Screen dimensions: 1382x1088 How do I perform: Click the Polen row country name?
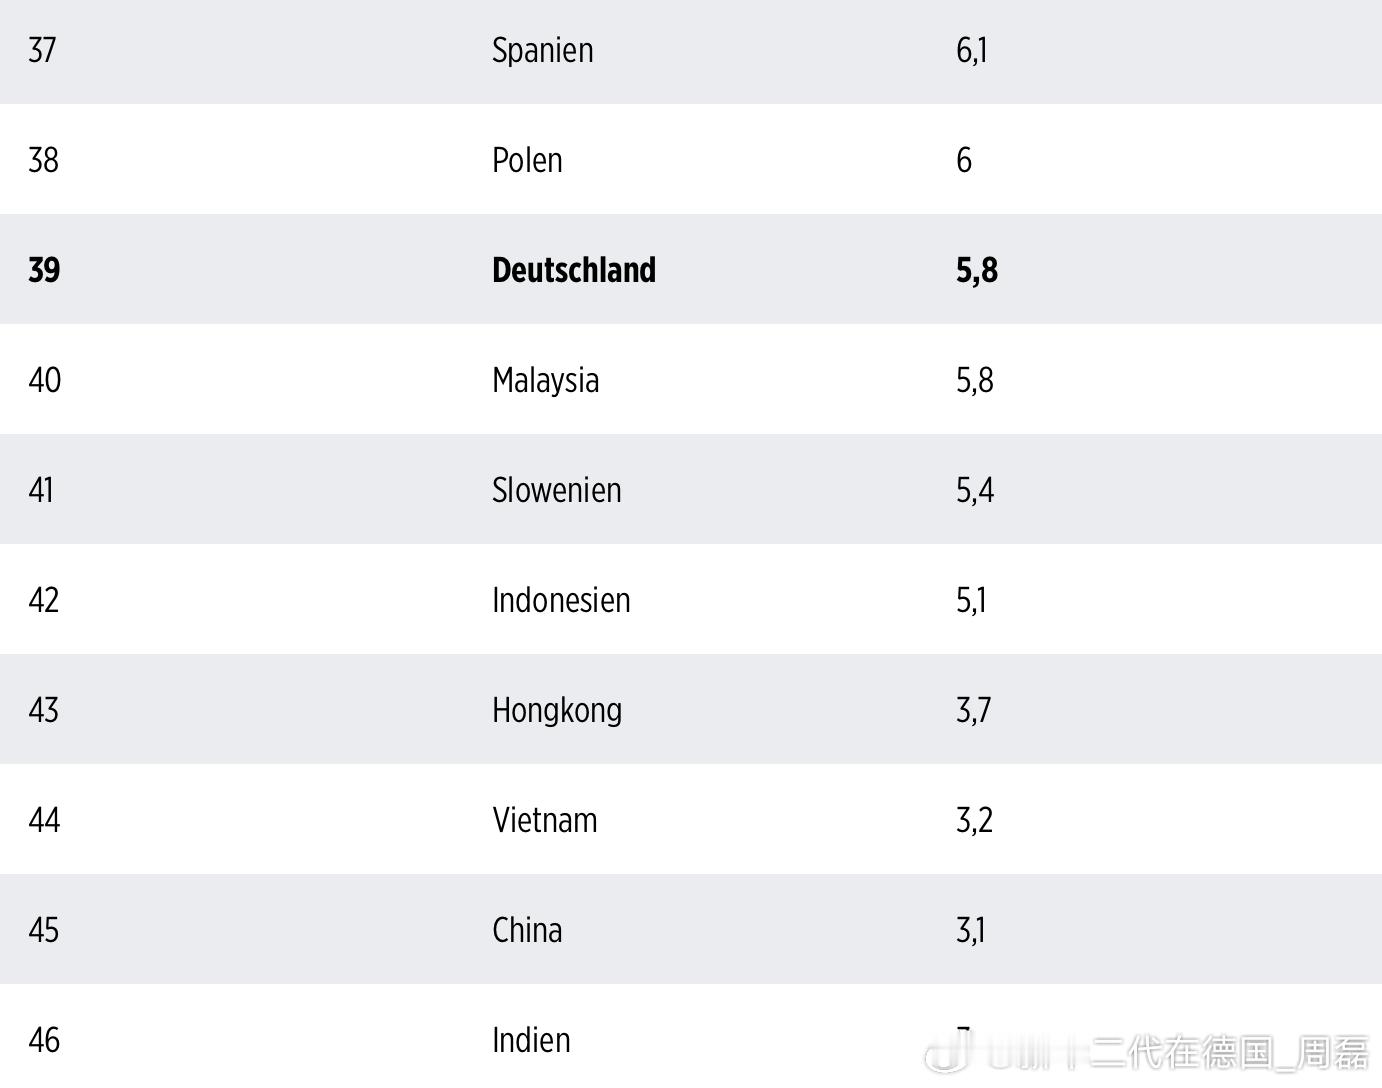[527, 160]
